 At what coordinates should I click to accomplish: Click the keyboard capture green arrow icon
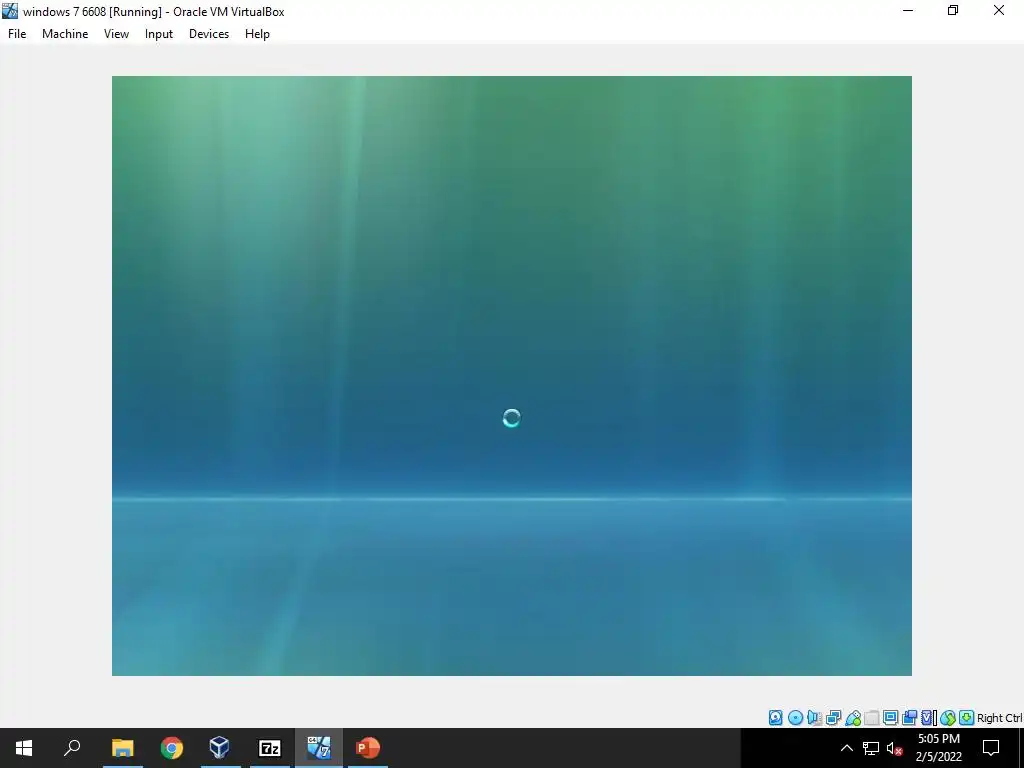coord(967,718)
